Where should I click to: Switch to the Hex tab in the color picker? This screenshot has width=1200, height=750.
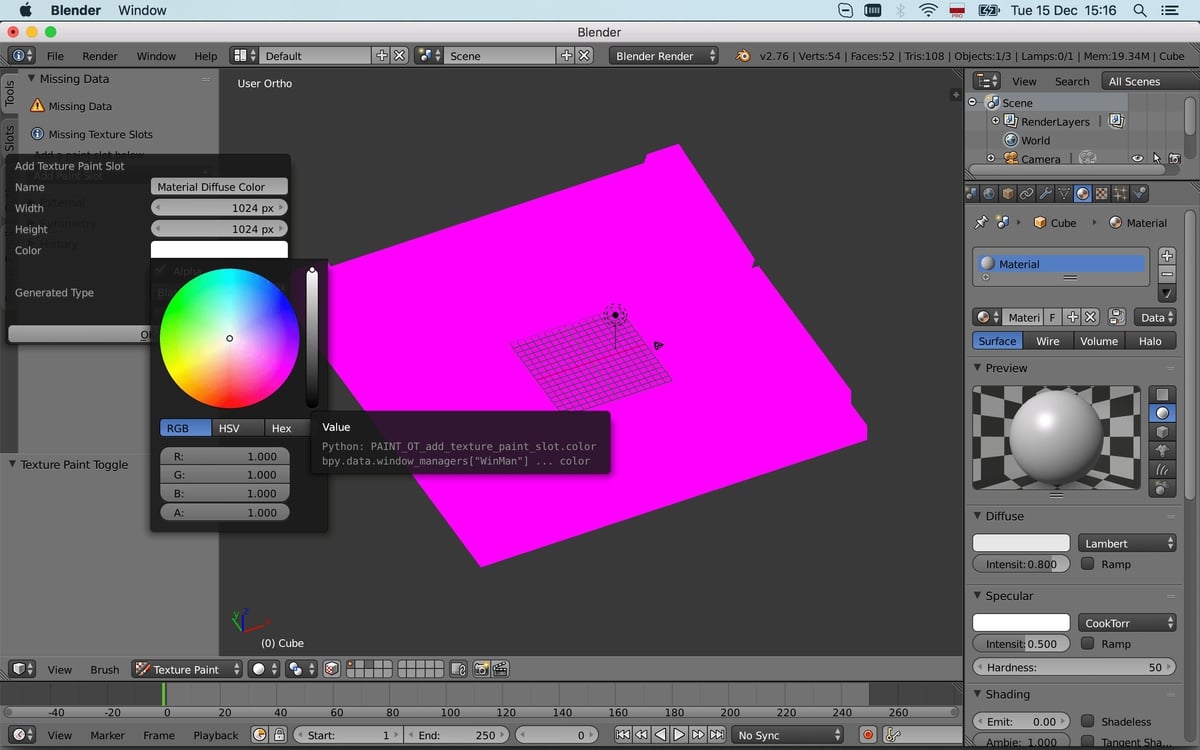pos(282,427)
